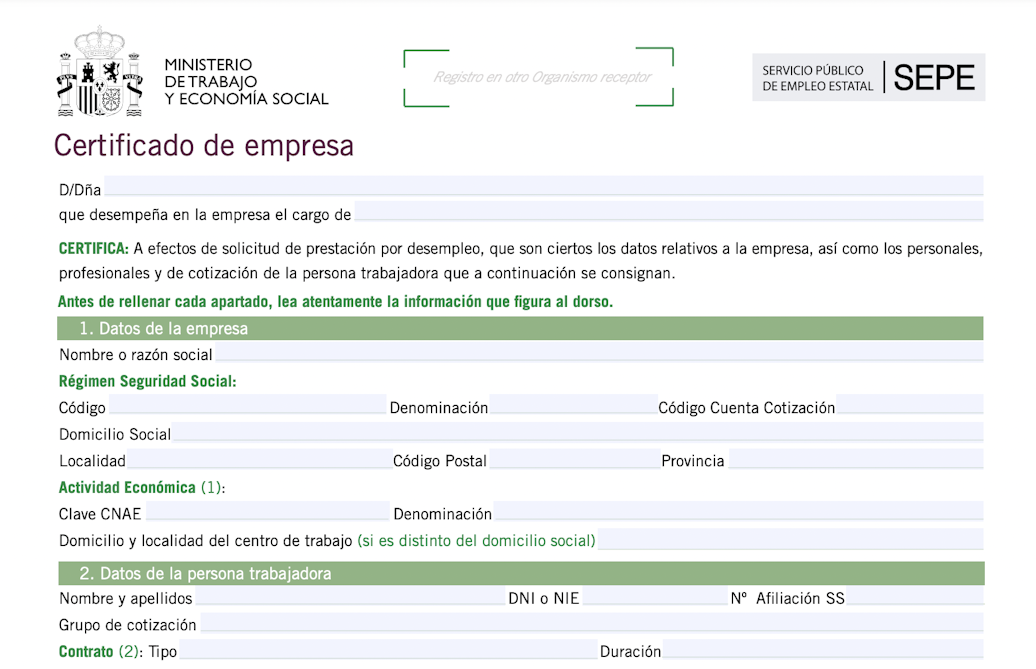Screen dimensions: 1036x669
Task: Click the Localidad input field
Action: point(259,458)
